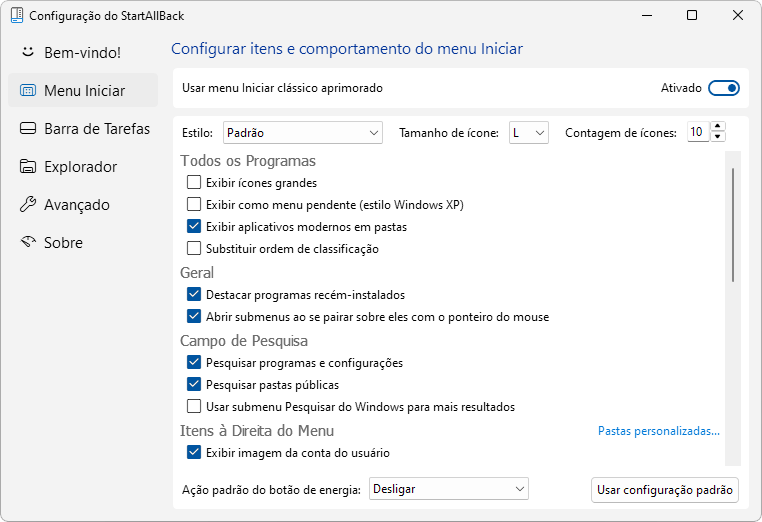Click the Barra de Tarefas sidebar icon
This screenshot has width=762, height=522.
28,128
